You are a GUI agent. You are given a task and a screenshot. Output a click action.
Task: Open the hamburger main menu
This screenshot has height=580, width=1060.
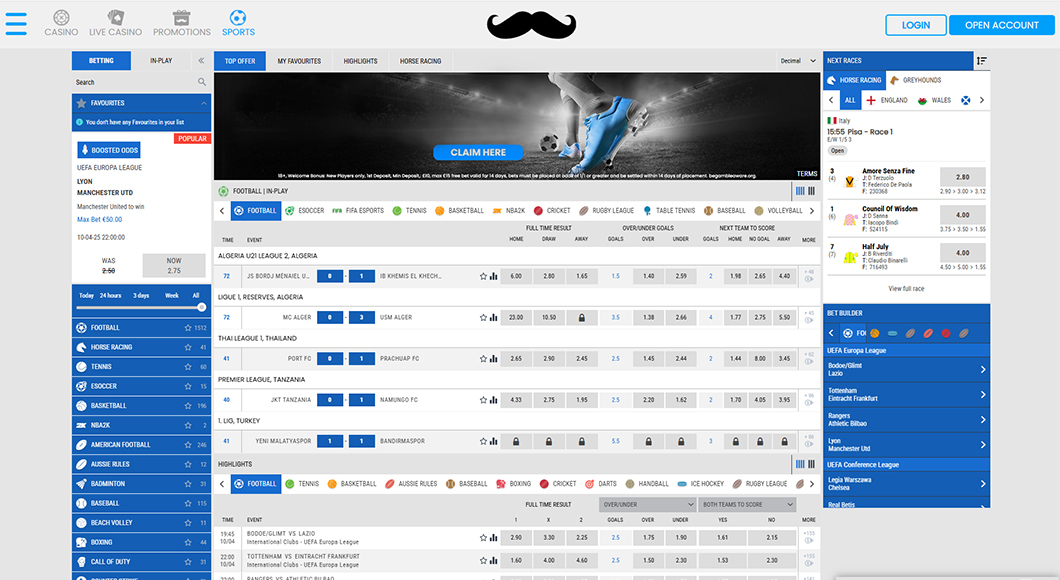(16, 24)
